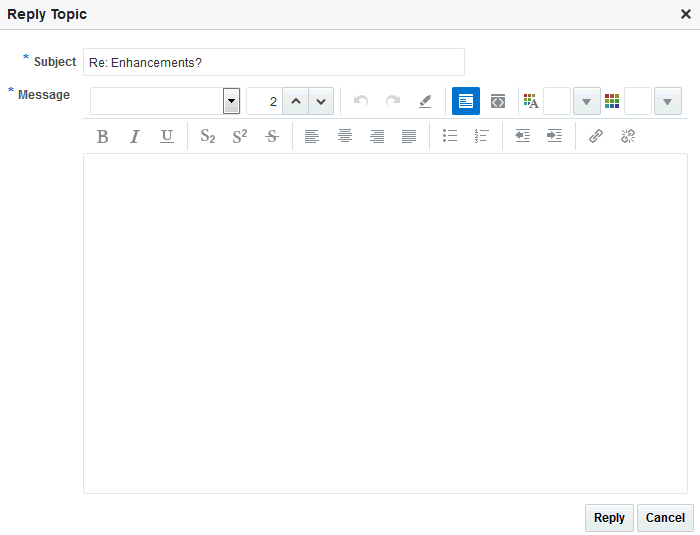Image resolution: width=700 pixels, height=535 pixels.
Task: Switch to rich text editing mode
Action: (x=466, y=101)
